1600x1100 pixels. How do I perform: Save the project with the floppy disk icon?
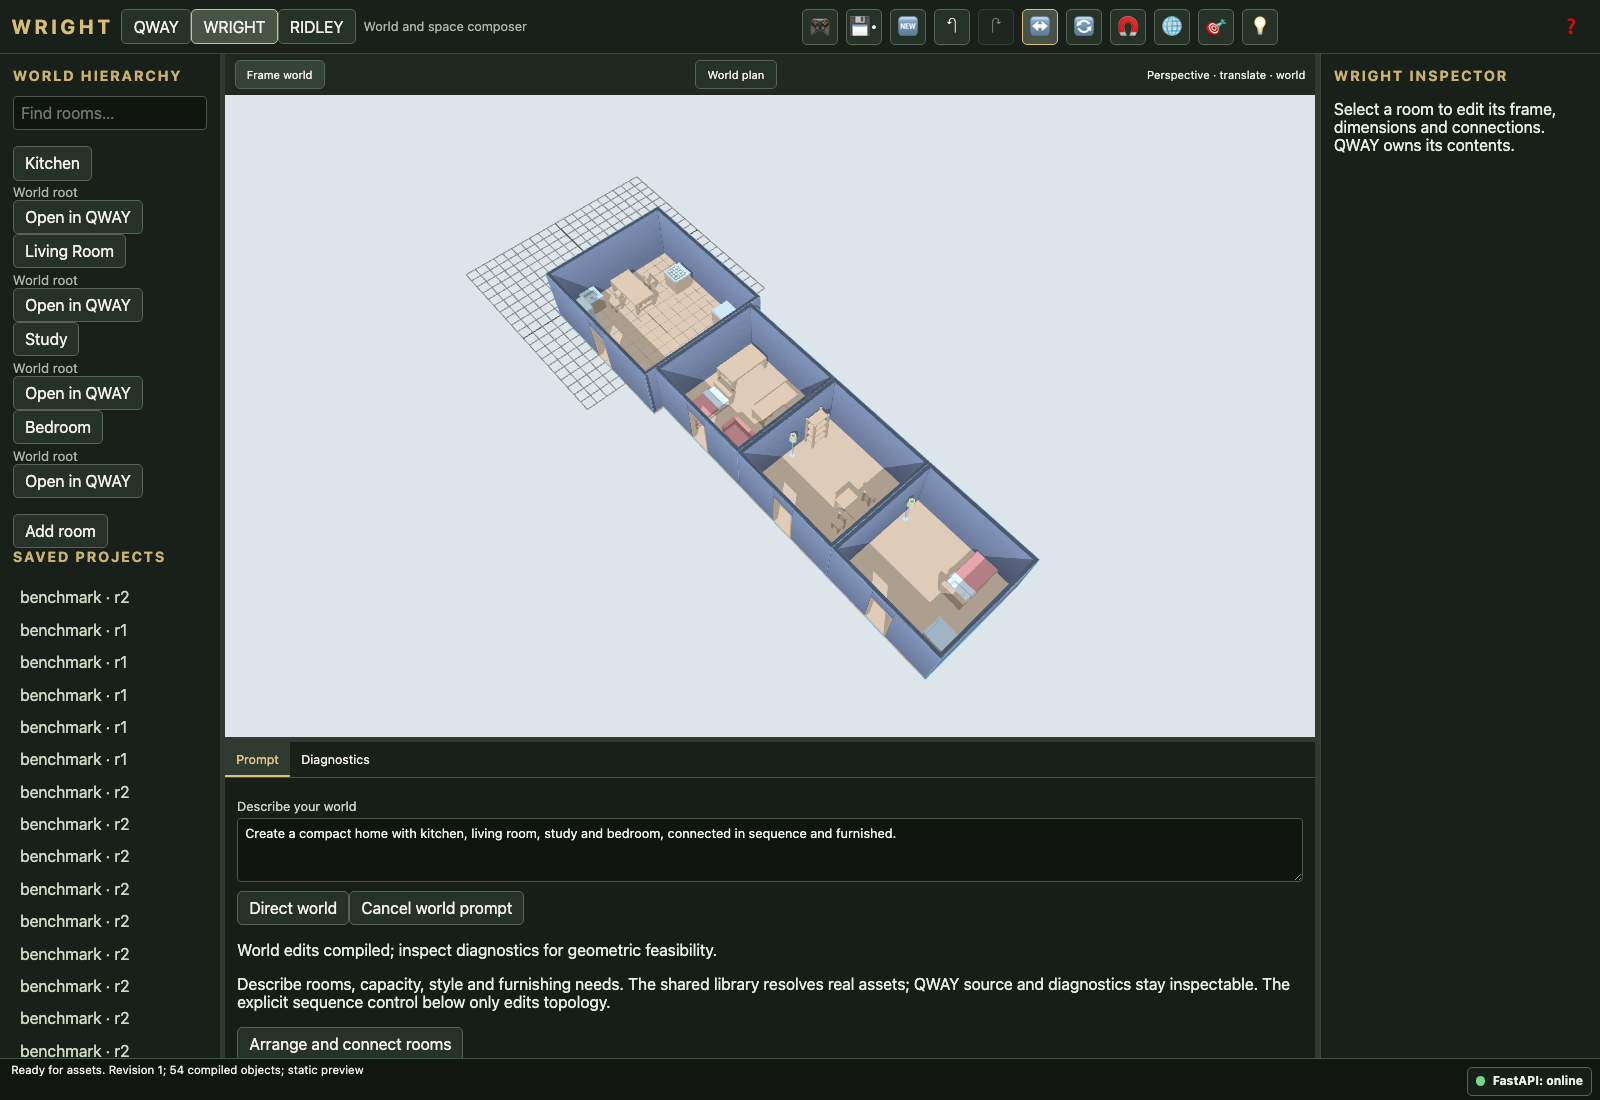click(864, 27)
